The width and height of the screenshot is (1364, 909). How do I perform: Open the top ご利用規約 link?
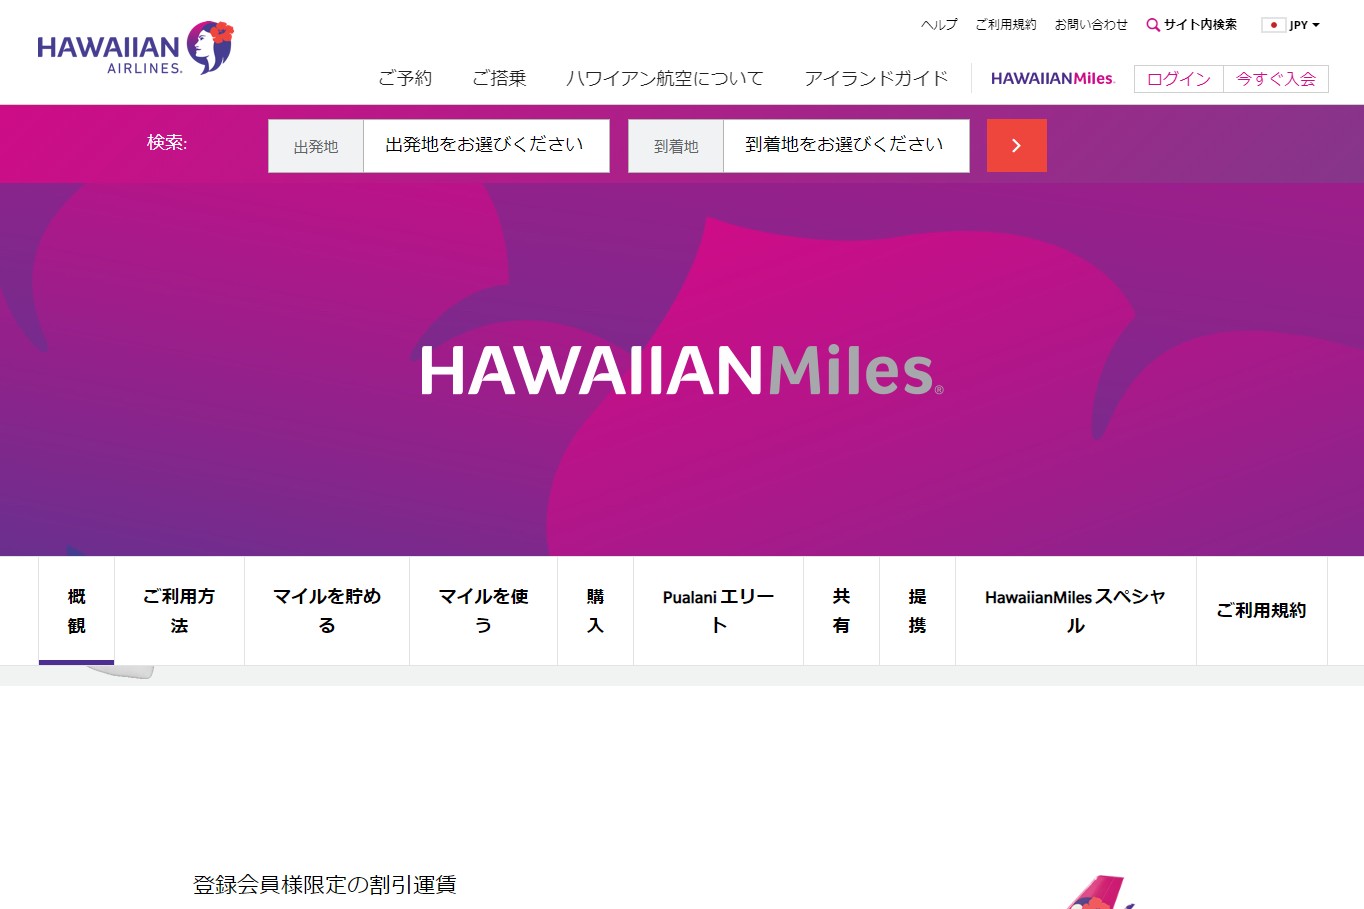click(x=1006, y=25)
